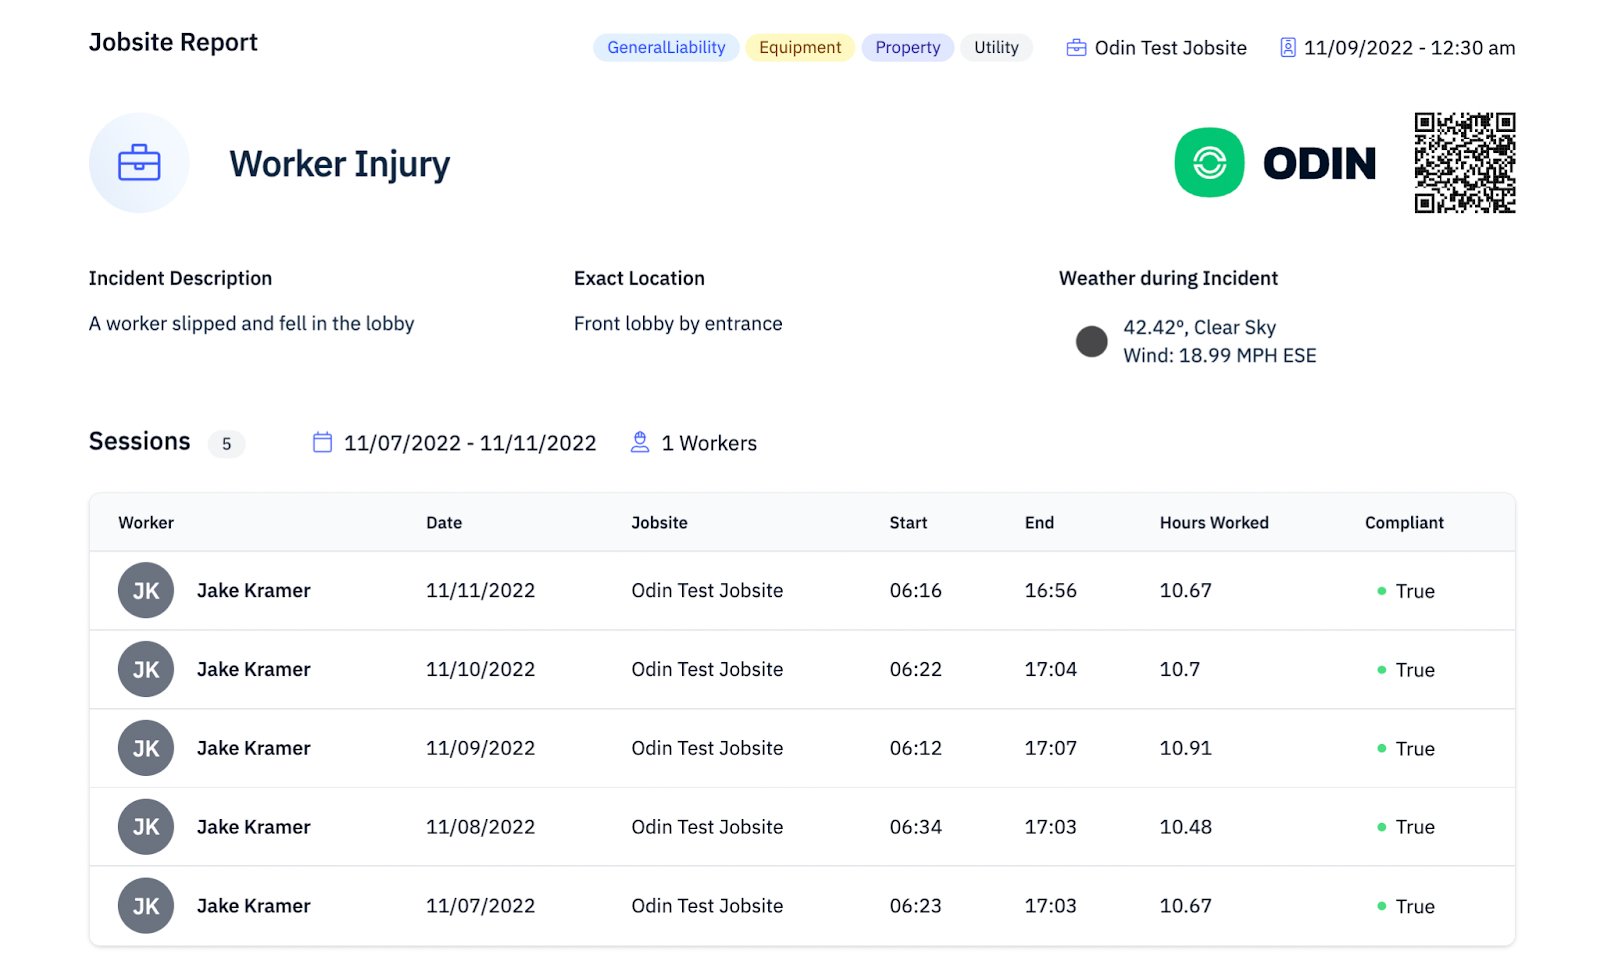The image size is (1600, 976).
Task: Click JK avatar in 11/09/2022 row
Action: pyautogui.click(x=146, y=748)
